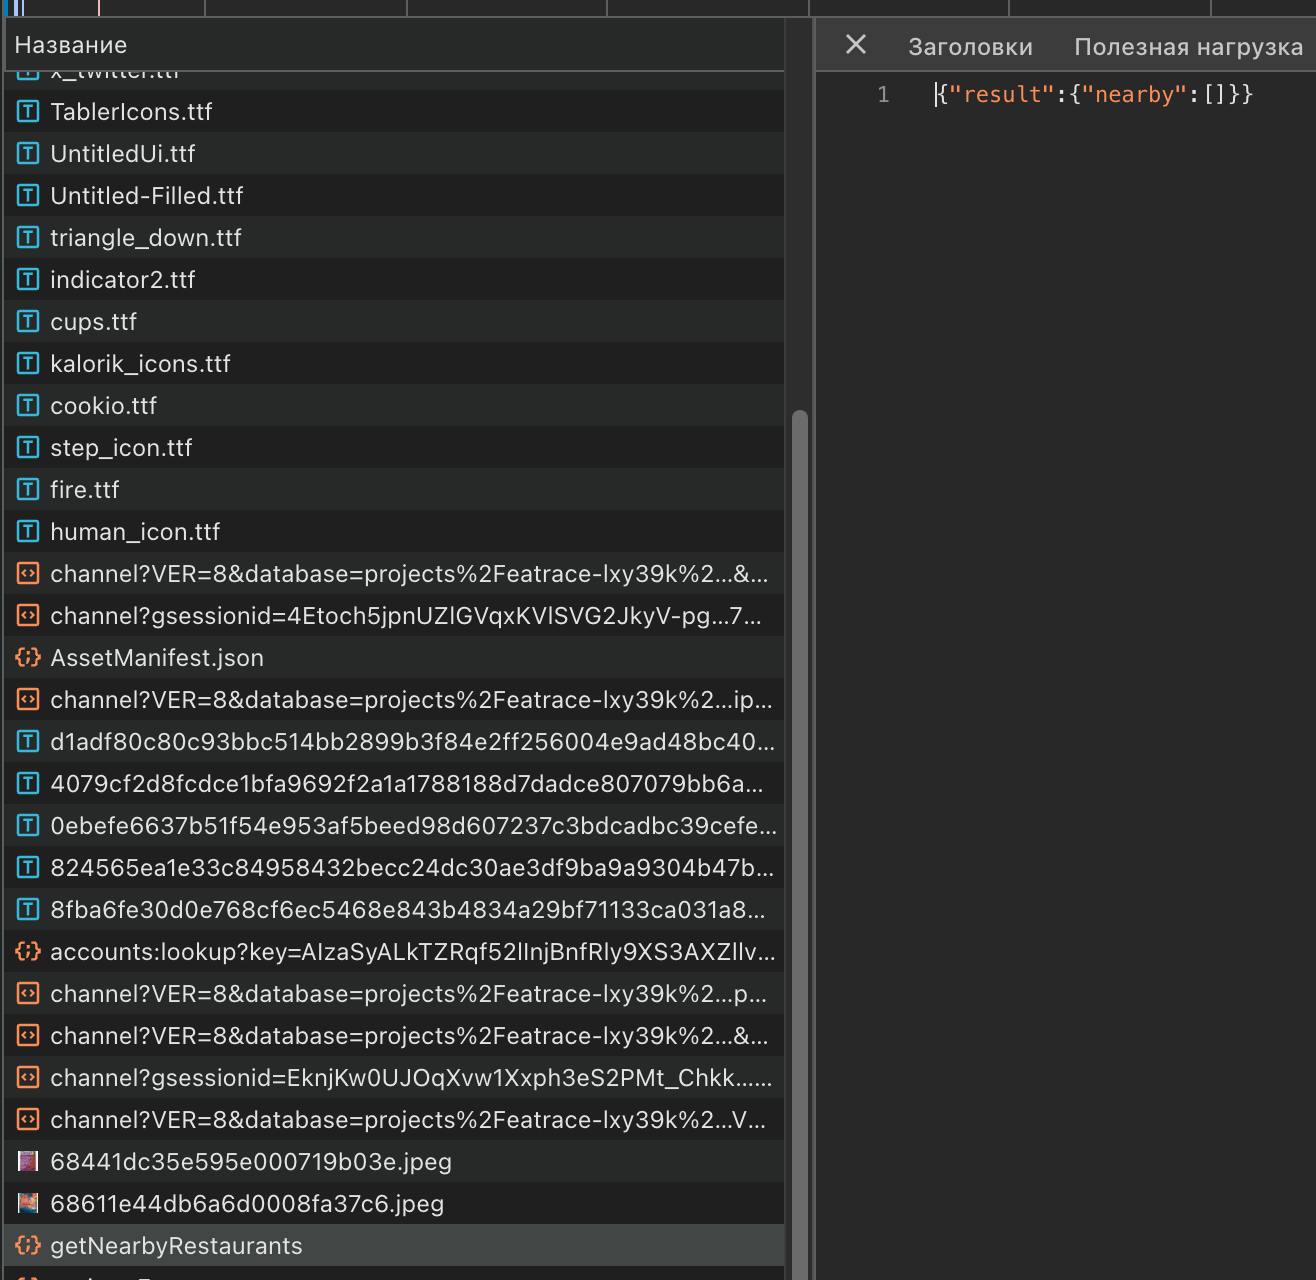Click font icon beside human_icon.ttf
Screen dimensions: 1316x1280
pos(28,532)
